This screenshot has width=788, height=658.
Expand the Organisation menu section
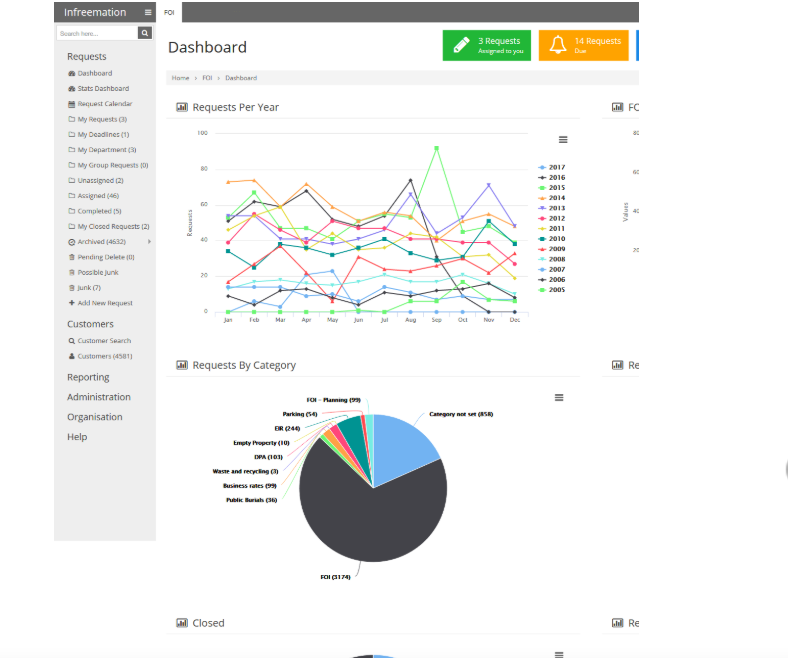coord(95,417)
